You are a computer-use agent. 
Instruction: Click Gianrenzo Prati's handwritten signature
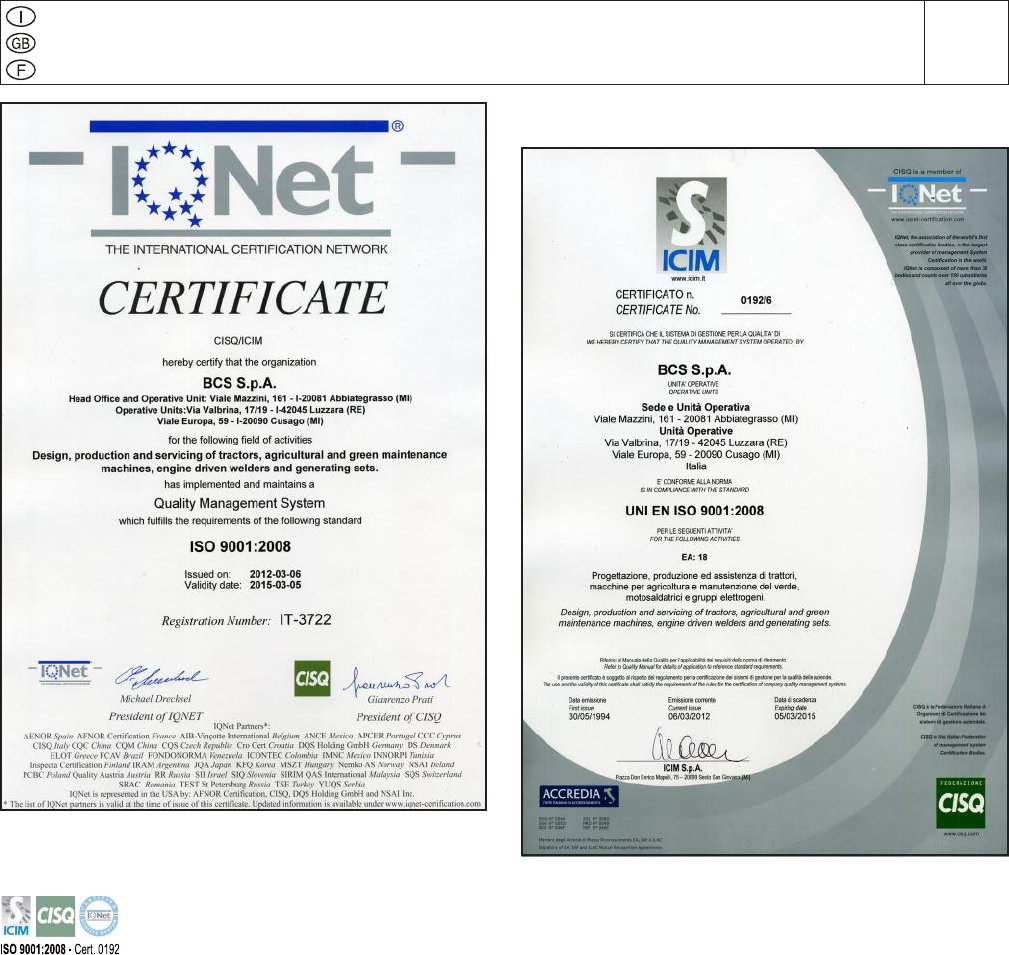pos(396,682)
